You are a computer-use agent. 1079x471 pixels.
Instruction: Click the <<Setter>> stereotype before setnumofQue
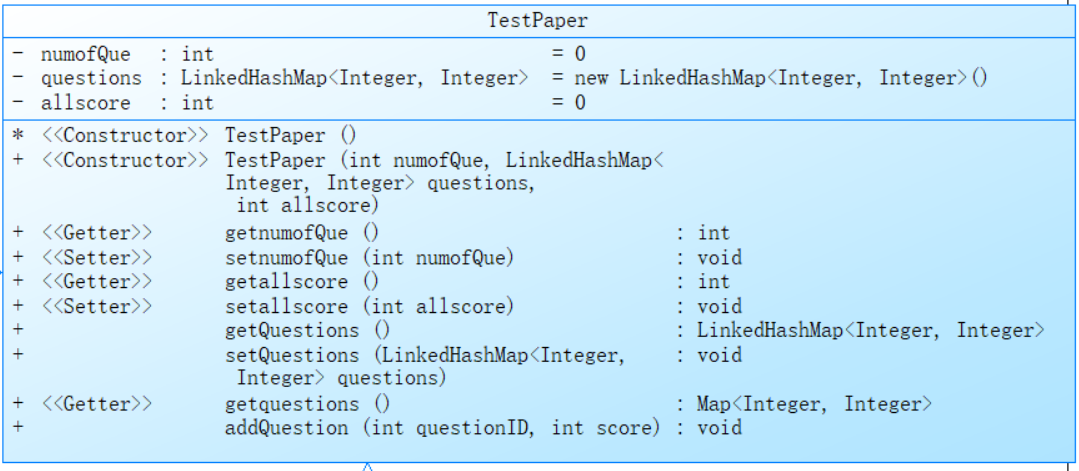[x=97, y=258]
